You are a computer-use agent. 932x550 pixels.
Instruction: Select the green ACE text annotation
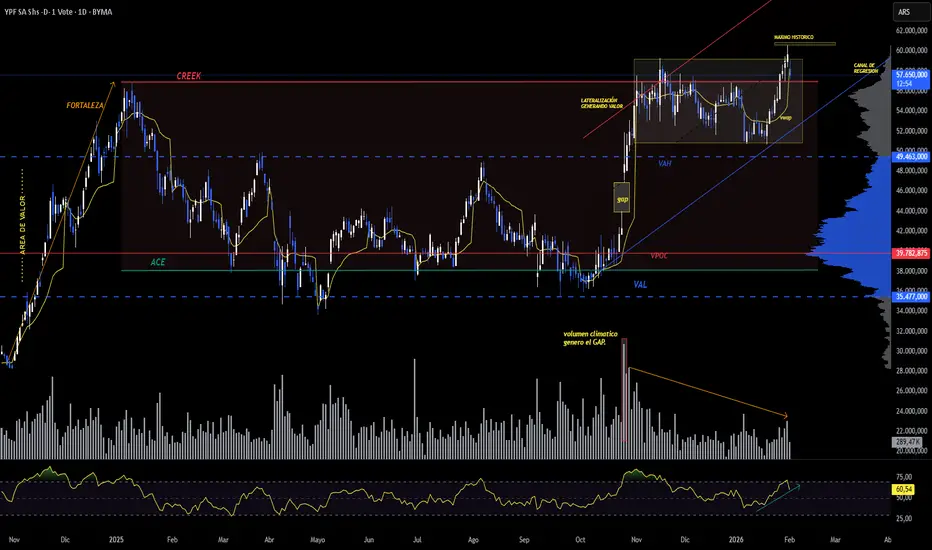tap(158, 262)
